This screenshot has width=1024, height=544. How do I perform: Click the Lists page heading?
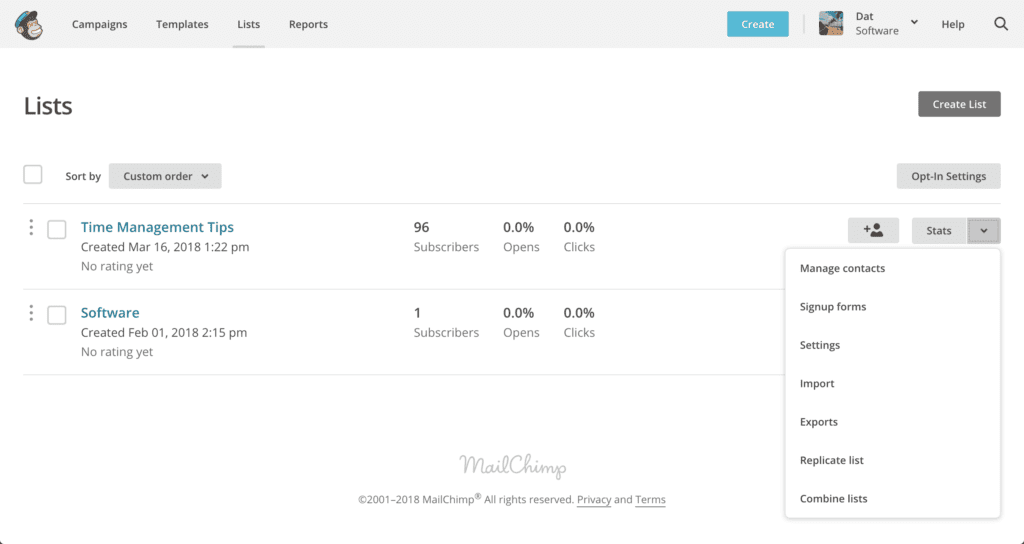(48, 106)
